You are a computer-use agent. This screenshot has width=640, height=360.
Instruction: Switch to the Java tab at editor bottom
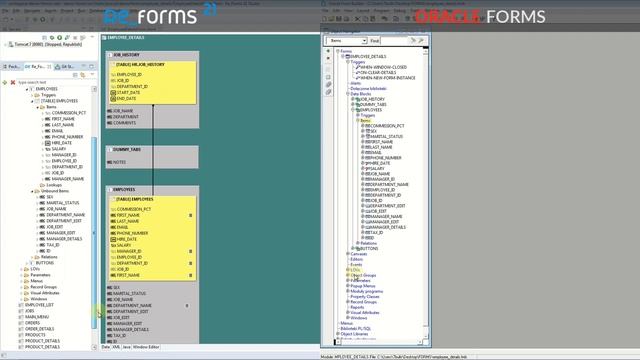(126, 347)
